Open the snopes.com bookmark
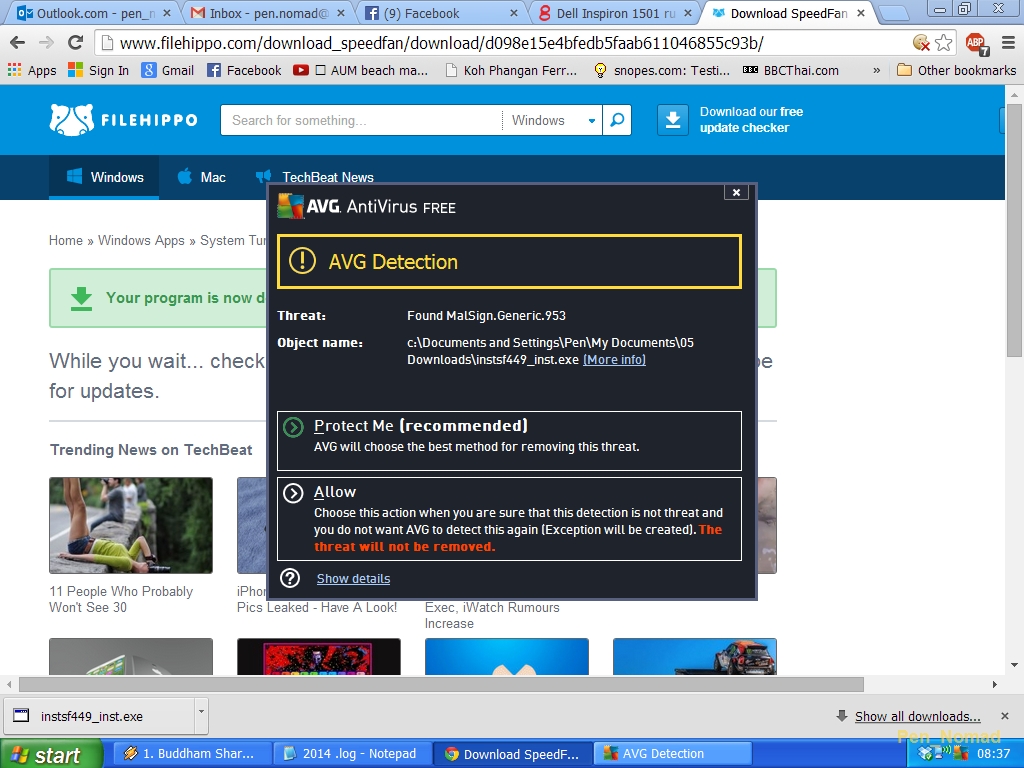The image size is (1024, 768). pos(662,70)
